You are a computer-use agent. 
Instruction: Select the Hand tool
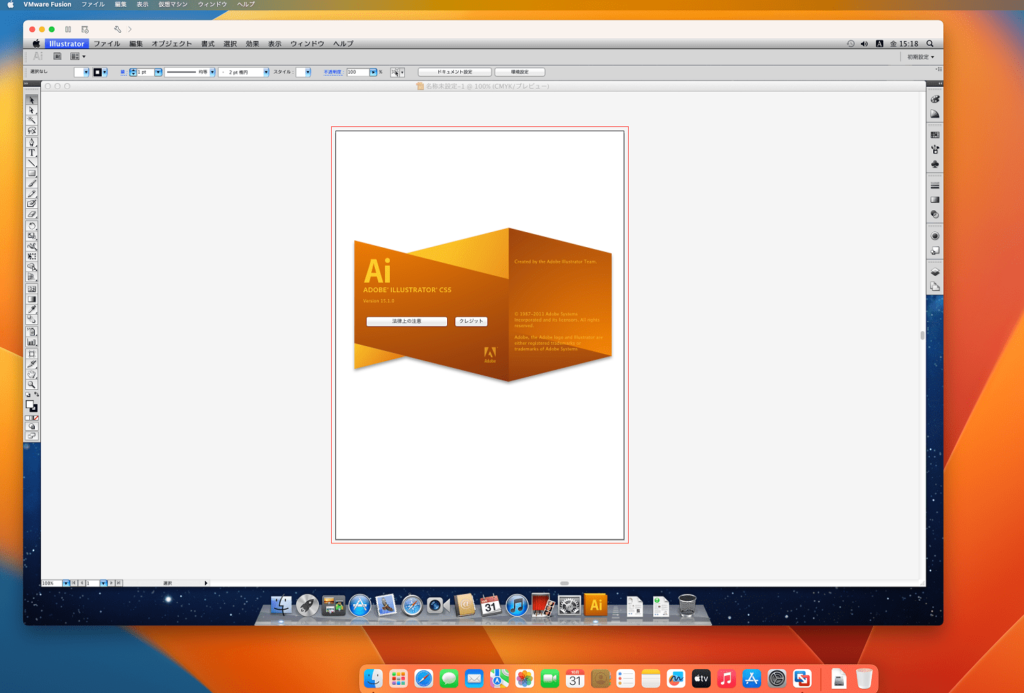(x=31, y=375)
